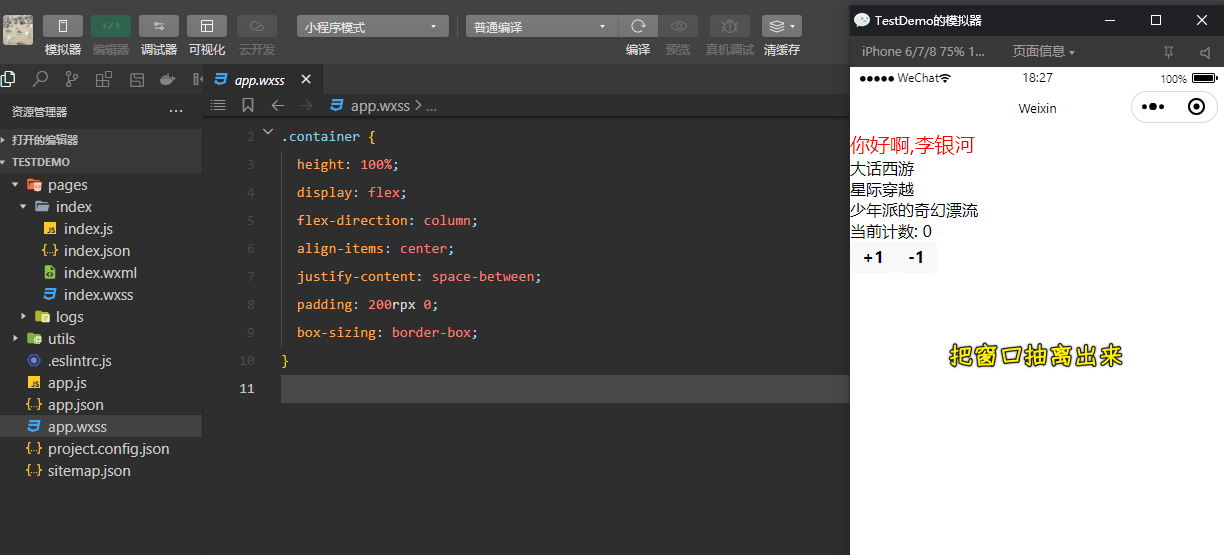1224x555 pixels.
Task: Open the Source Control branch icon
Action: coord(72,79)
